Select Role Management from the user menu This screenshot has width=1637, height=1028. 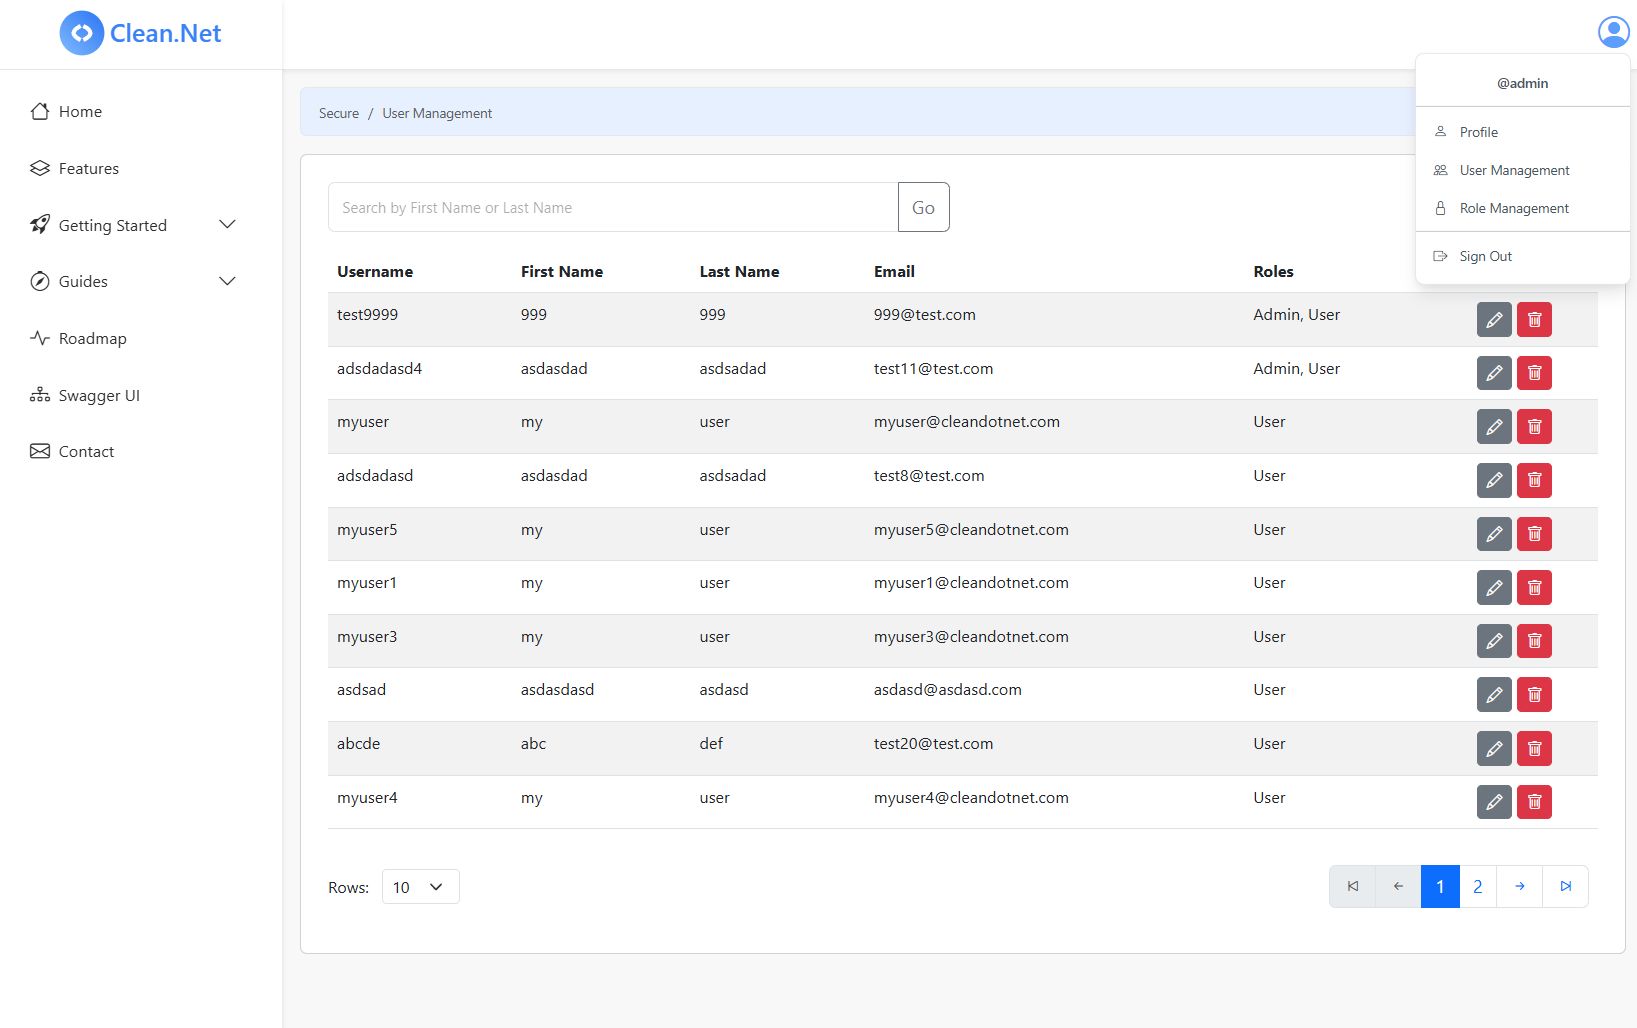pyautogui.click(x=1513, y=209)
